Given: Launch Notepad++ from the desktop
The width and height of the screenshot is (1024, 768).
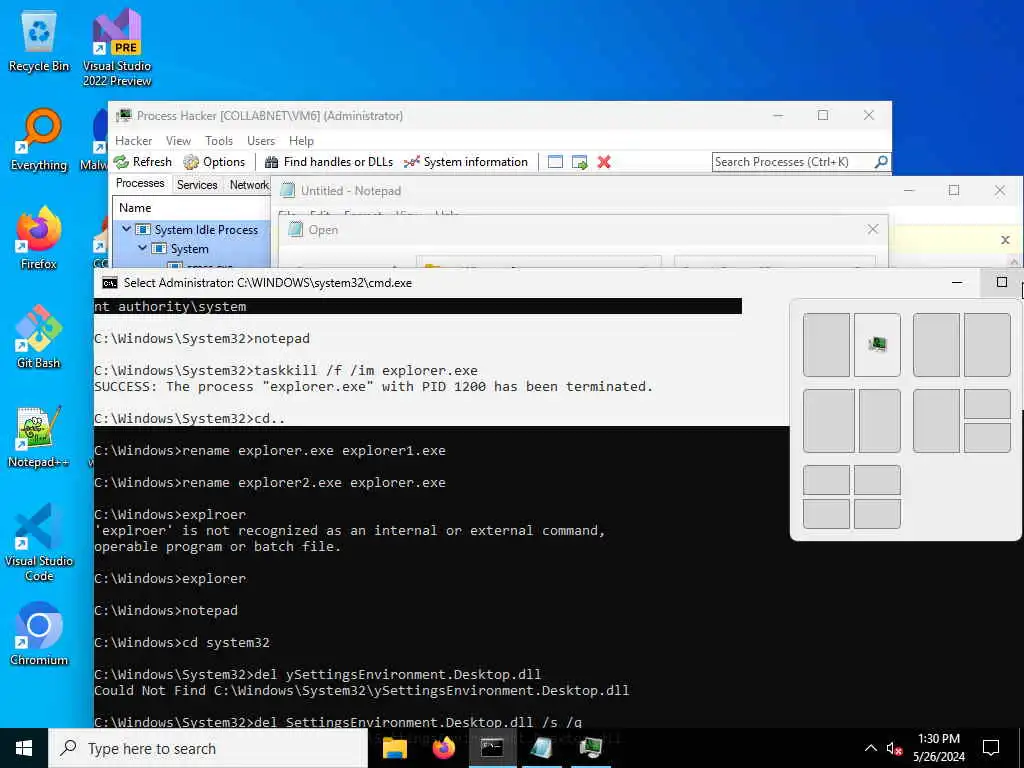Looking at the screenshot, I should tap(39, 436).
